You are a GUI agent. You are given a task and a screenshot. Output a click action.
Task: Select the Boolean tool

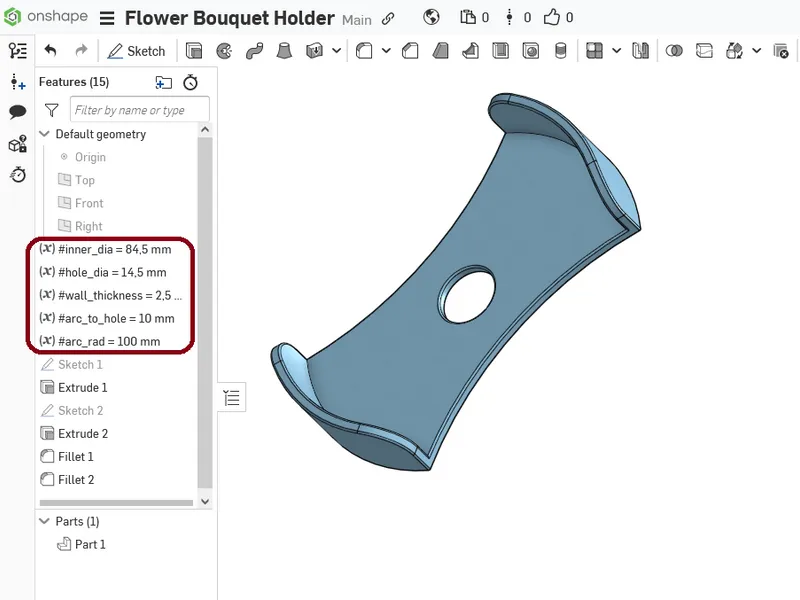674,51
